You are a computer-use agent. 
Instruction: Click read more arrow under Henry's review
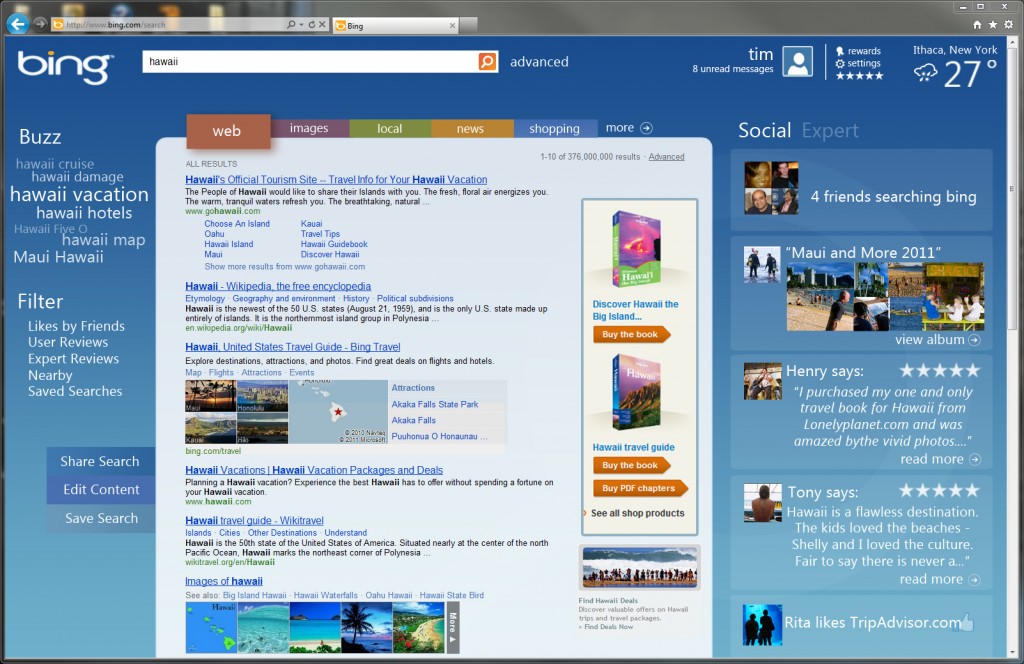pyautogui.click(x=974, y=460)
